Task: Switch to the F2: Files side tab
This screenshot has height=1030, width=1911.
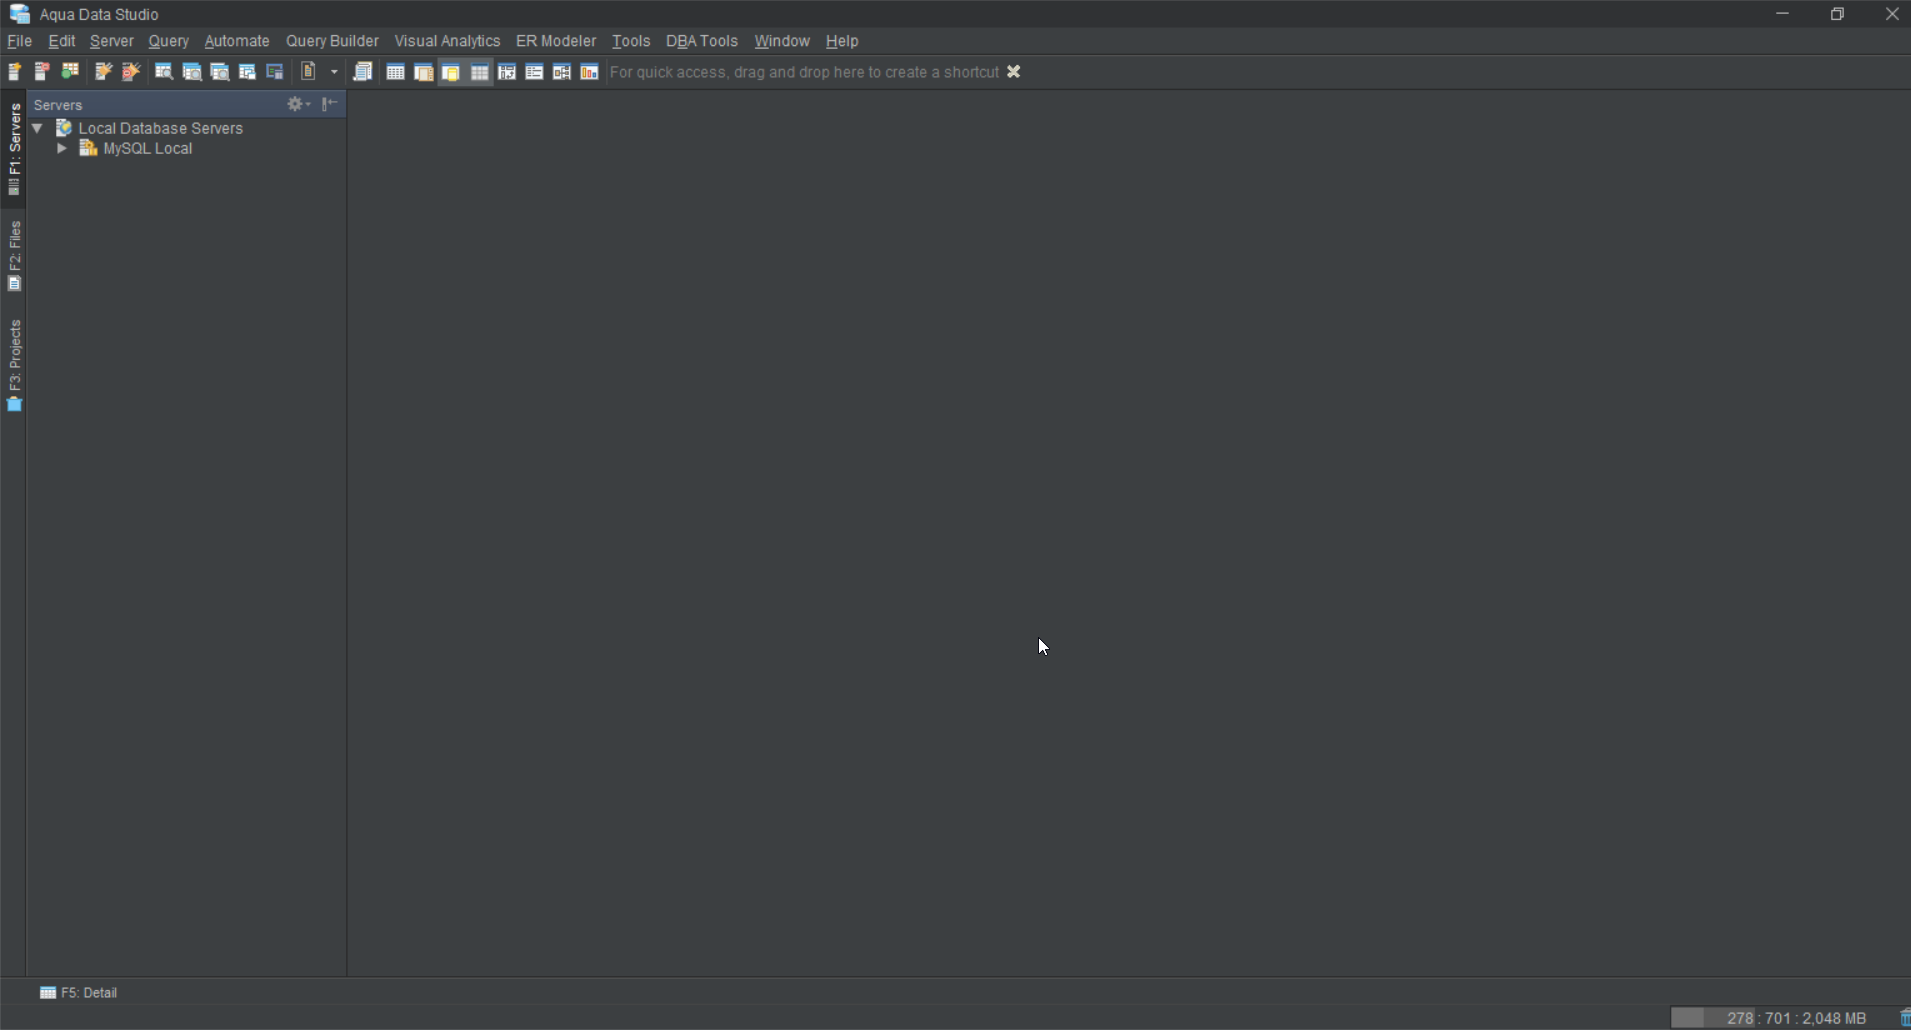Action: [14, 255]
